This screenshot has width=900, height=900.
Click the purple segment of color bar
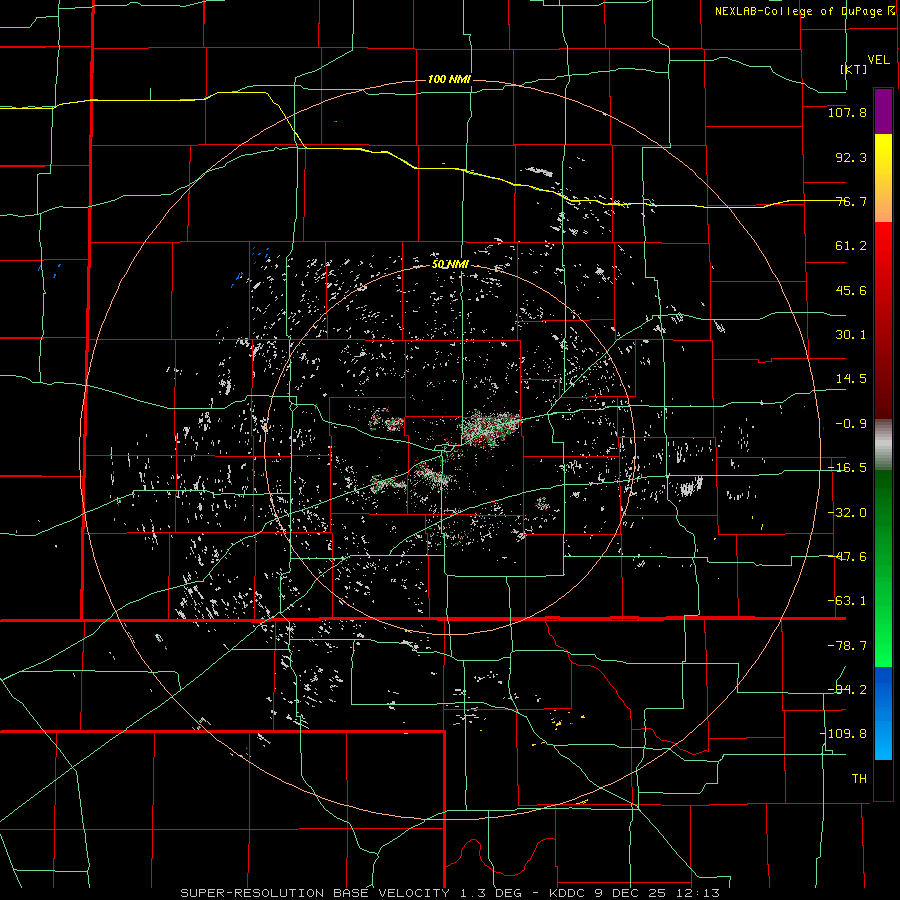[883, 111]
